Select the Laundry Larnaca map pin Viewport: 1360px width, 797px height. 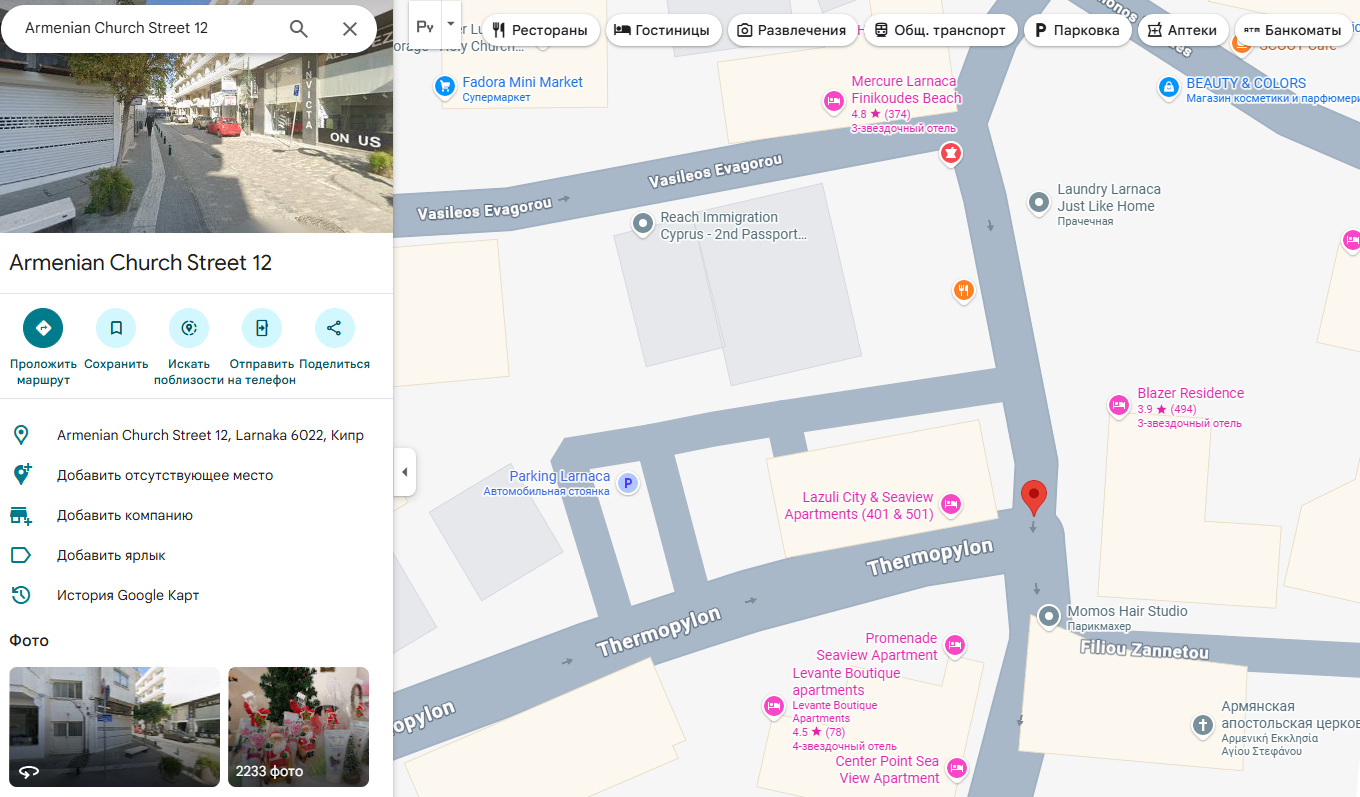click(1040, 202)
